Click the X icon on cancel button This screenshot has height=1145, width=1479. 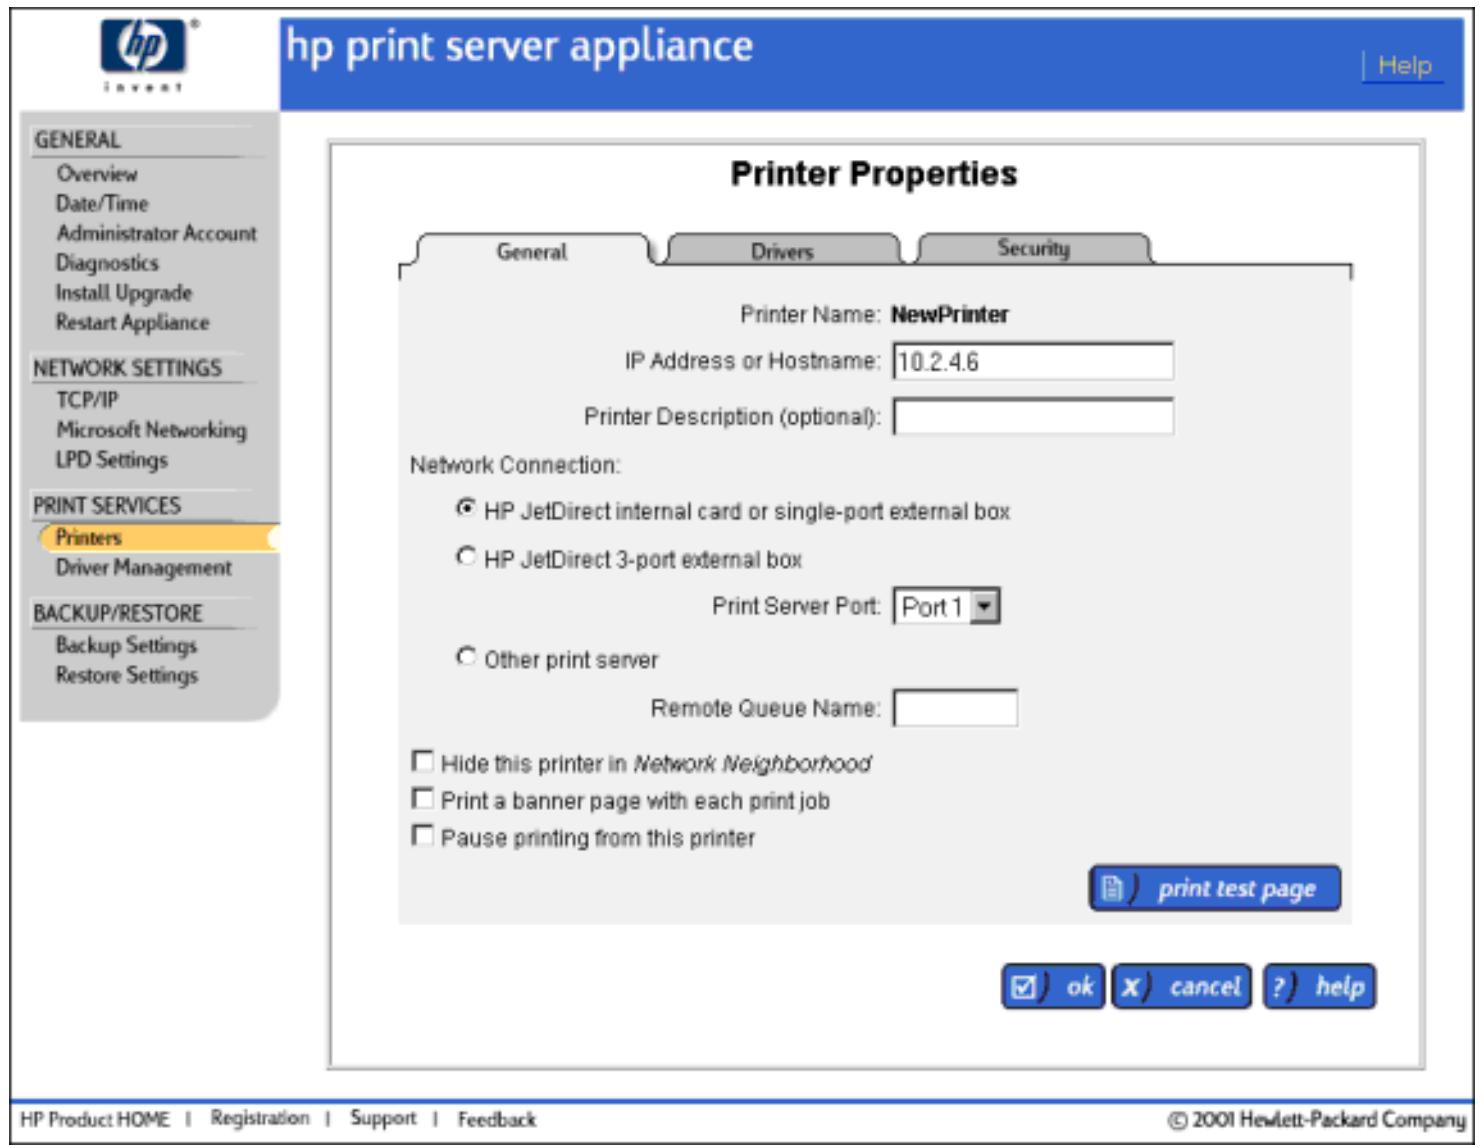(x=1131, y=987)
